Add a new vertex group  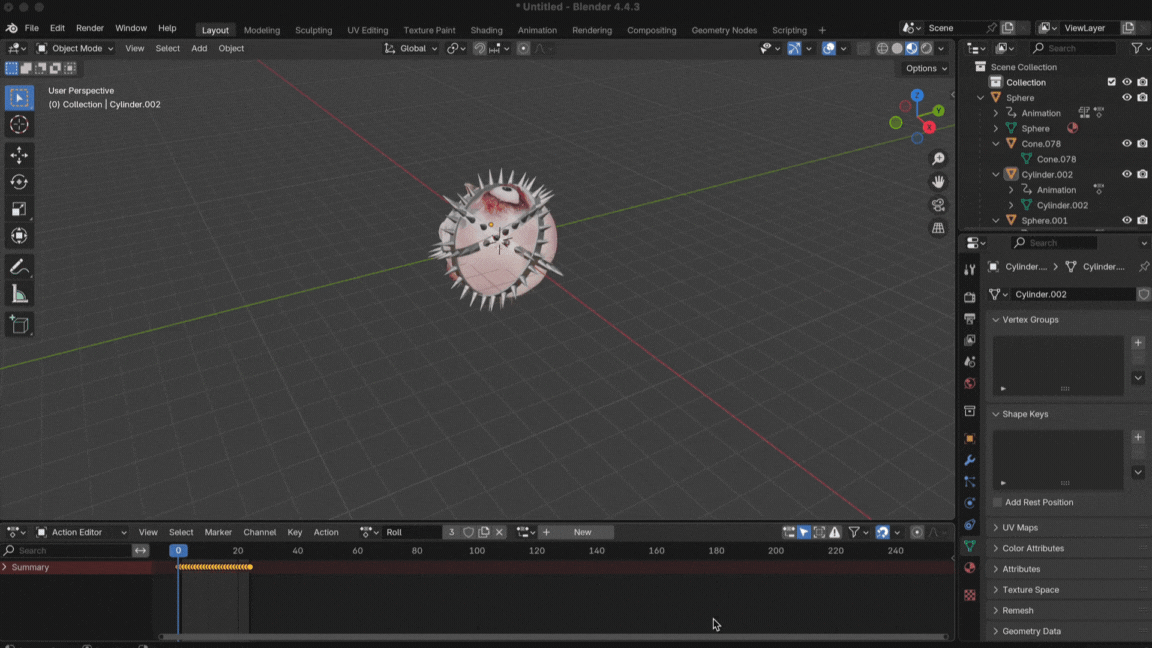coord(1138,342)
